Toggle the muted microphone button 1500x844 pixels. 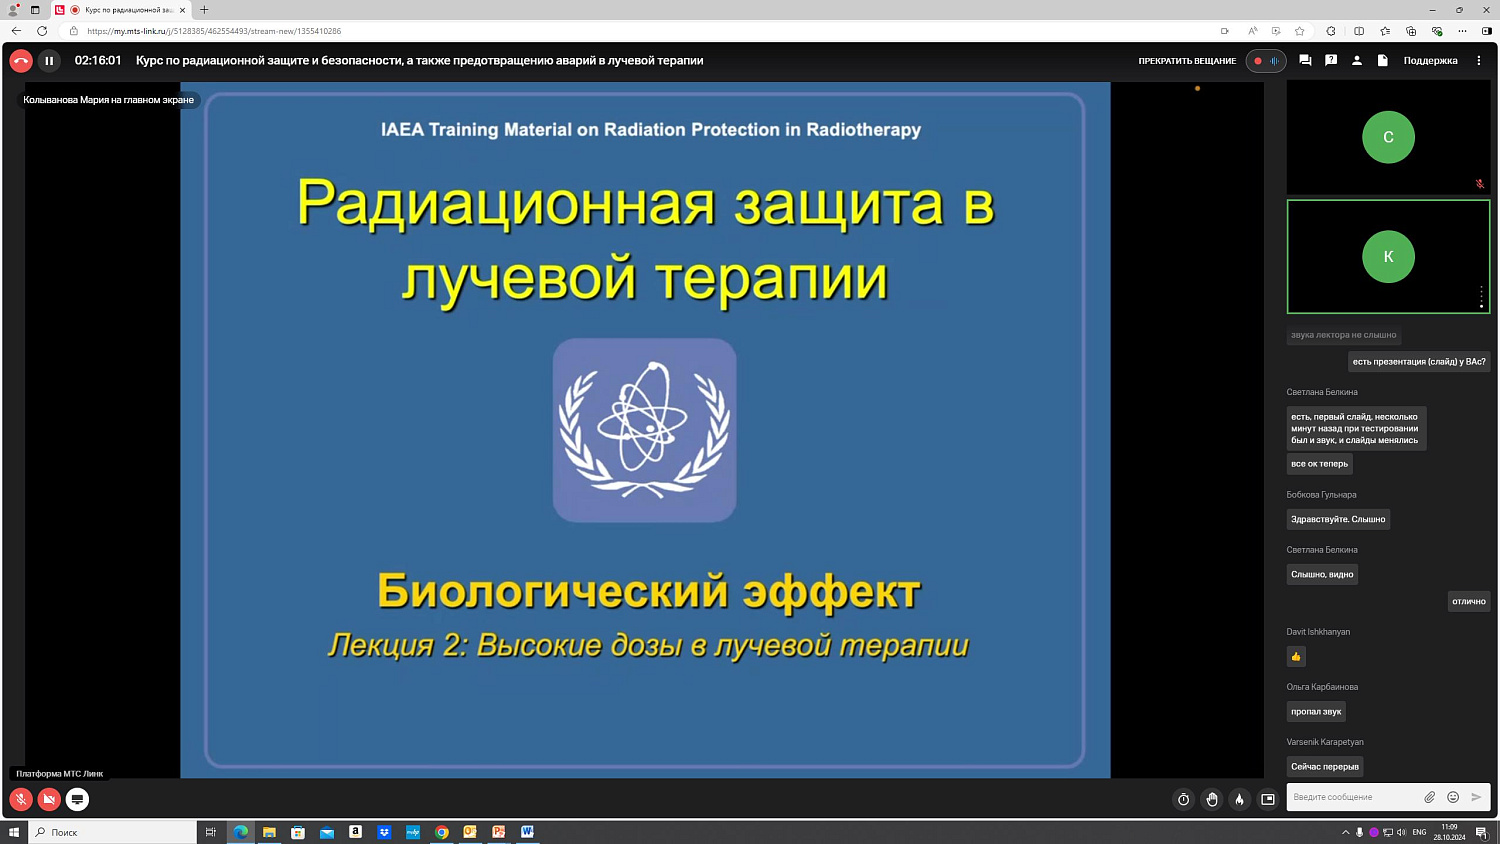pyautogui.click(x=21, y=799)
